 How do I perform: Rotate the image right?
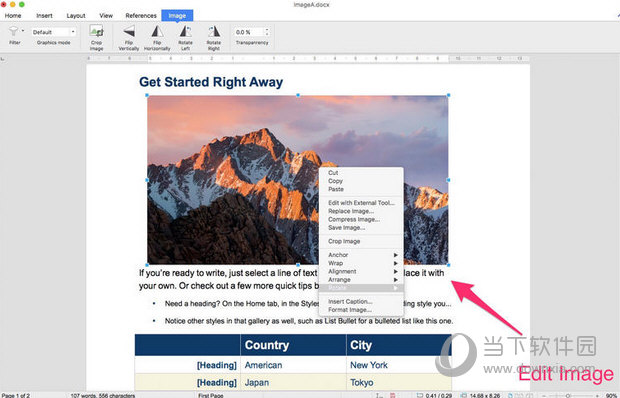coord(214,37)
